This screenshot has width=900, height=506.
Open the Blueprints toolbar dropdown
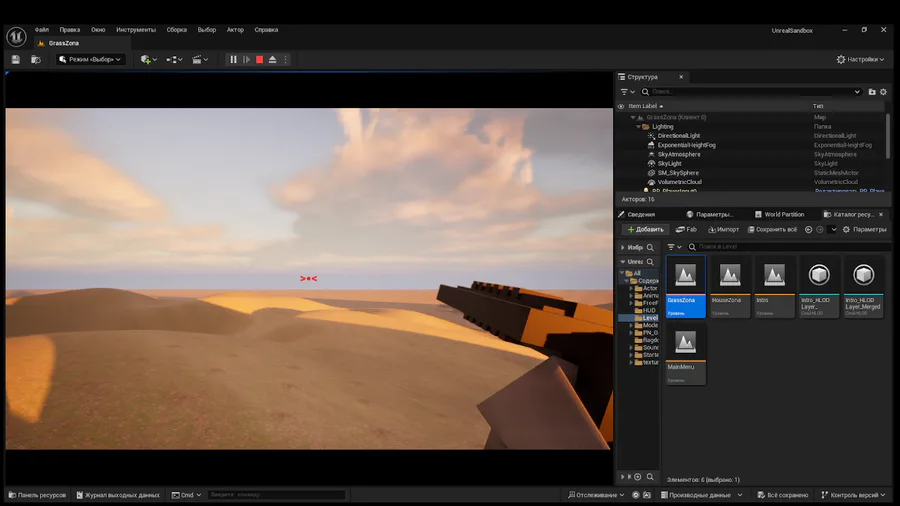point(174,60)
